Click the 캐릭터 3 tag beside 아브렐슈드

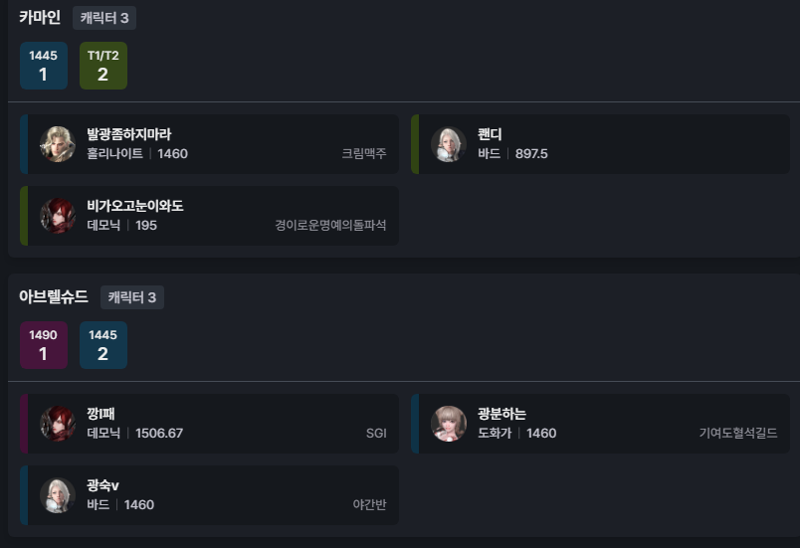coord(132,297)
